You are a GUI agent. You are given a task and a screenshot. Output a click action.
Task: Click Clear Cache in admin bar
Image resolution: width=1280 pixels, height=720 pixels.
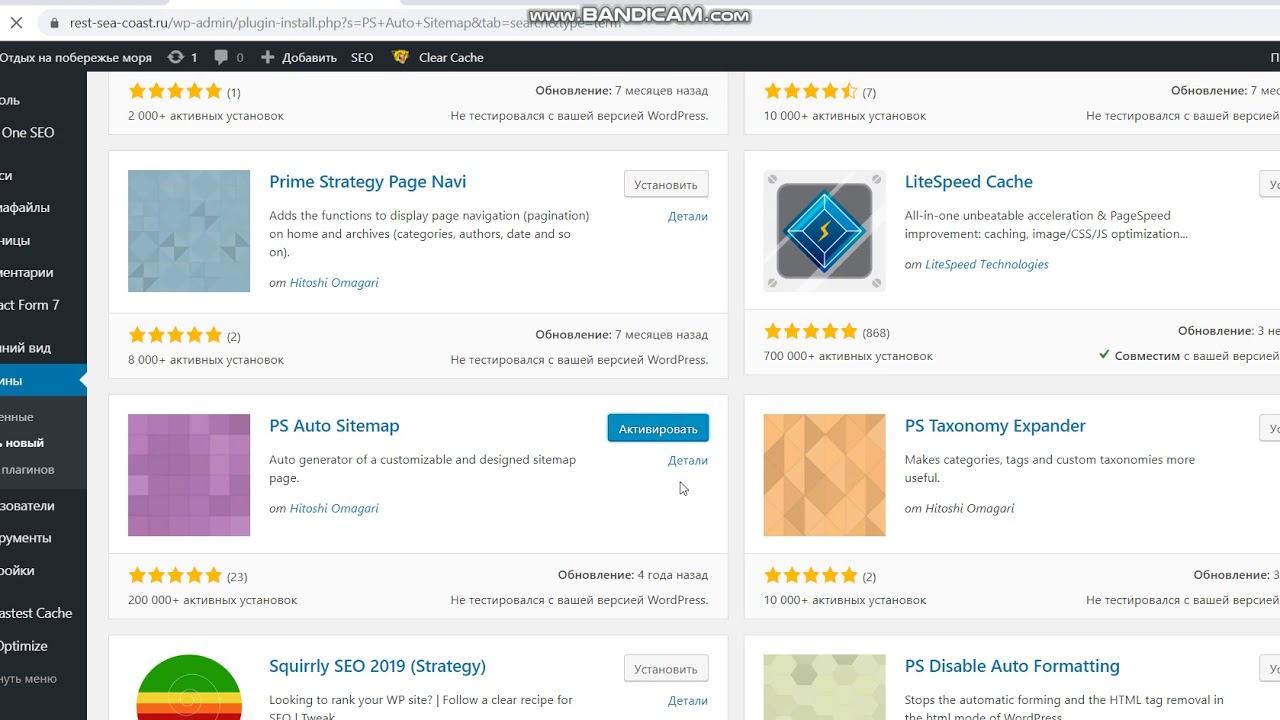[x=451, y=57]
